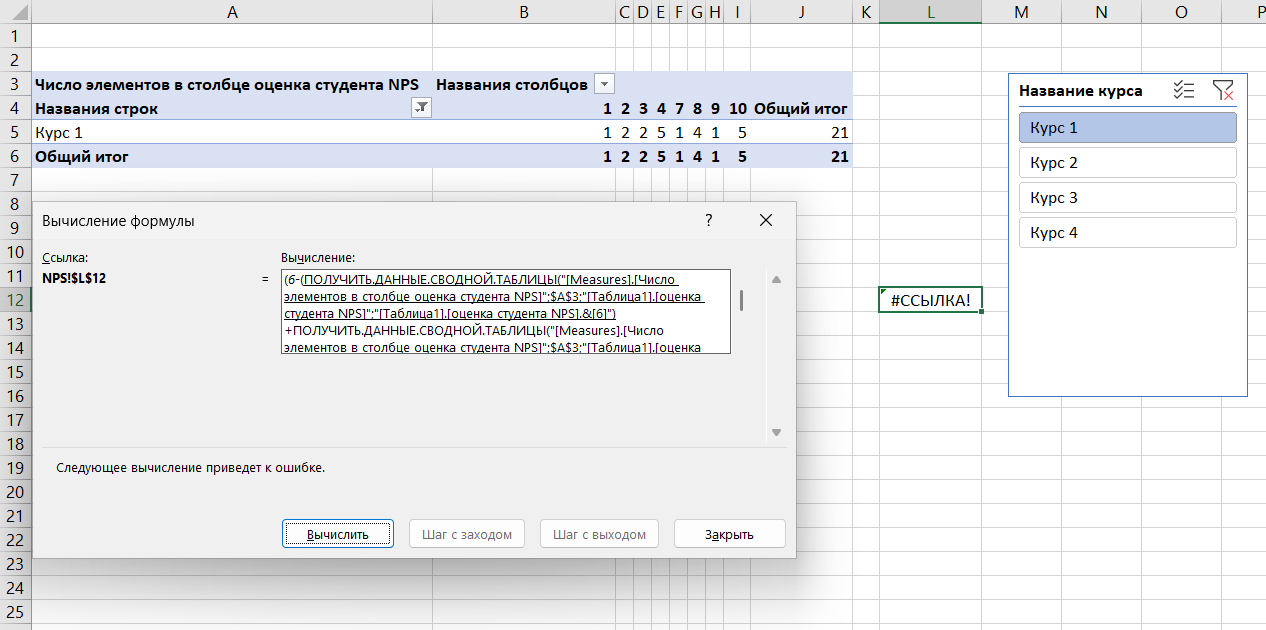Screen dimensions: 1266x630
Task: Select the cell showing #ССЫЛКА!
Action: (930, 300)
